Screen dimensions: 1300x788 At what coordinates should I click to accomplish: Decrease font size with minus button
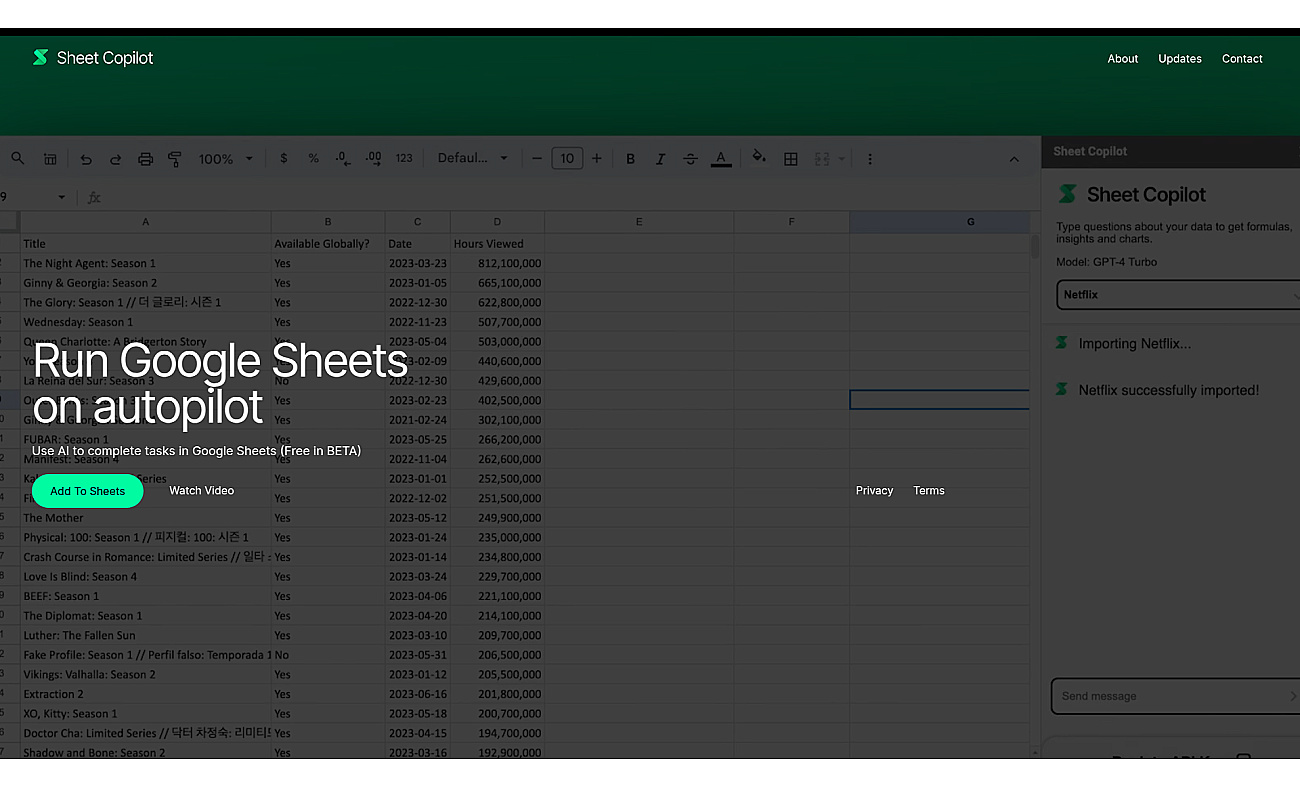click(x=537, y=158)
